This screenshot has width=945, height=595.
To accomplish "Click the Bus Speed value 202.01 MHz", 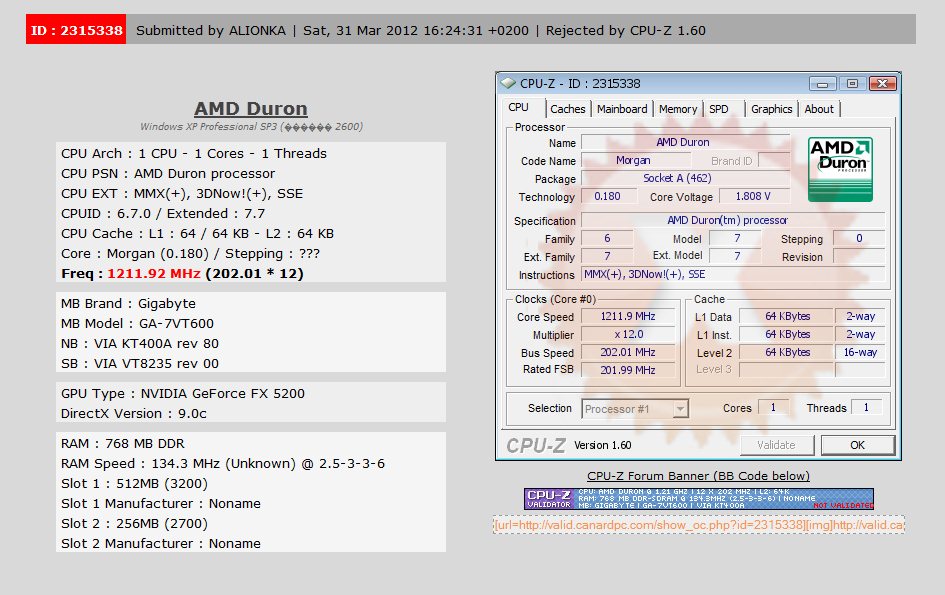I will point(628,353).
